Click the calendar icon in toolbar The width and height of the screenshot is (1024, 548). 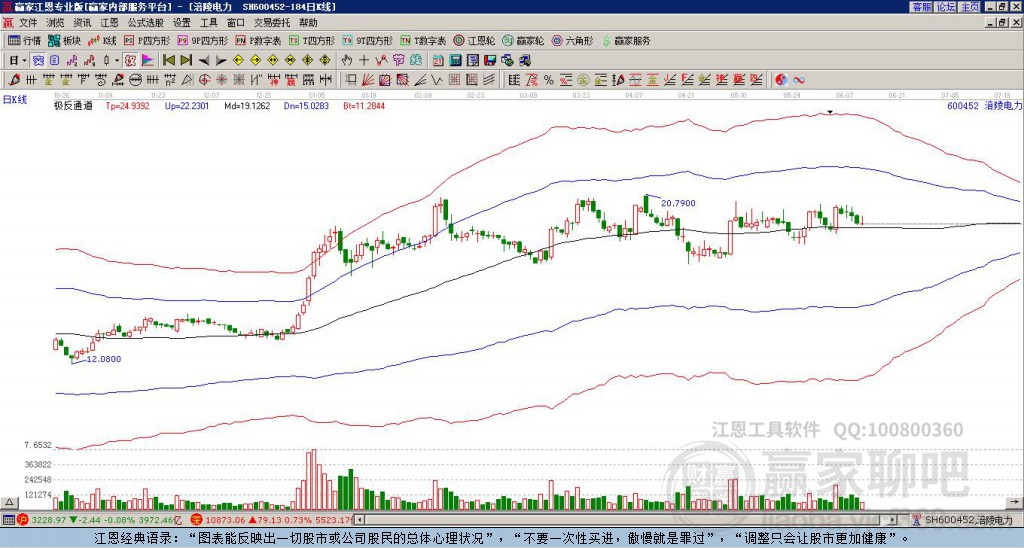tap(438, 61)
